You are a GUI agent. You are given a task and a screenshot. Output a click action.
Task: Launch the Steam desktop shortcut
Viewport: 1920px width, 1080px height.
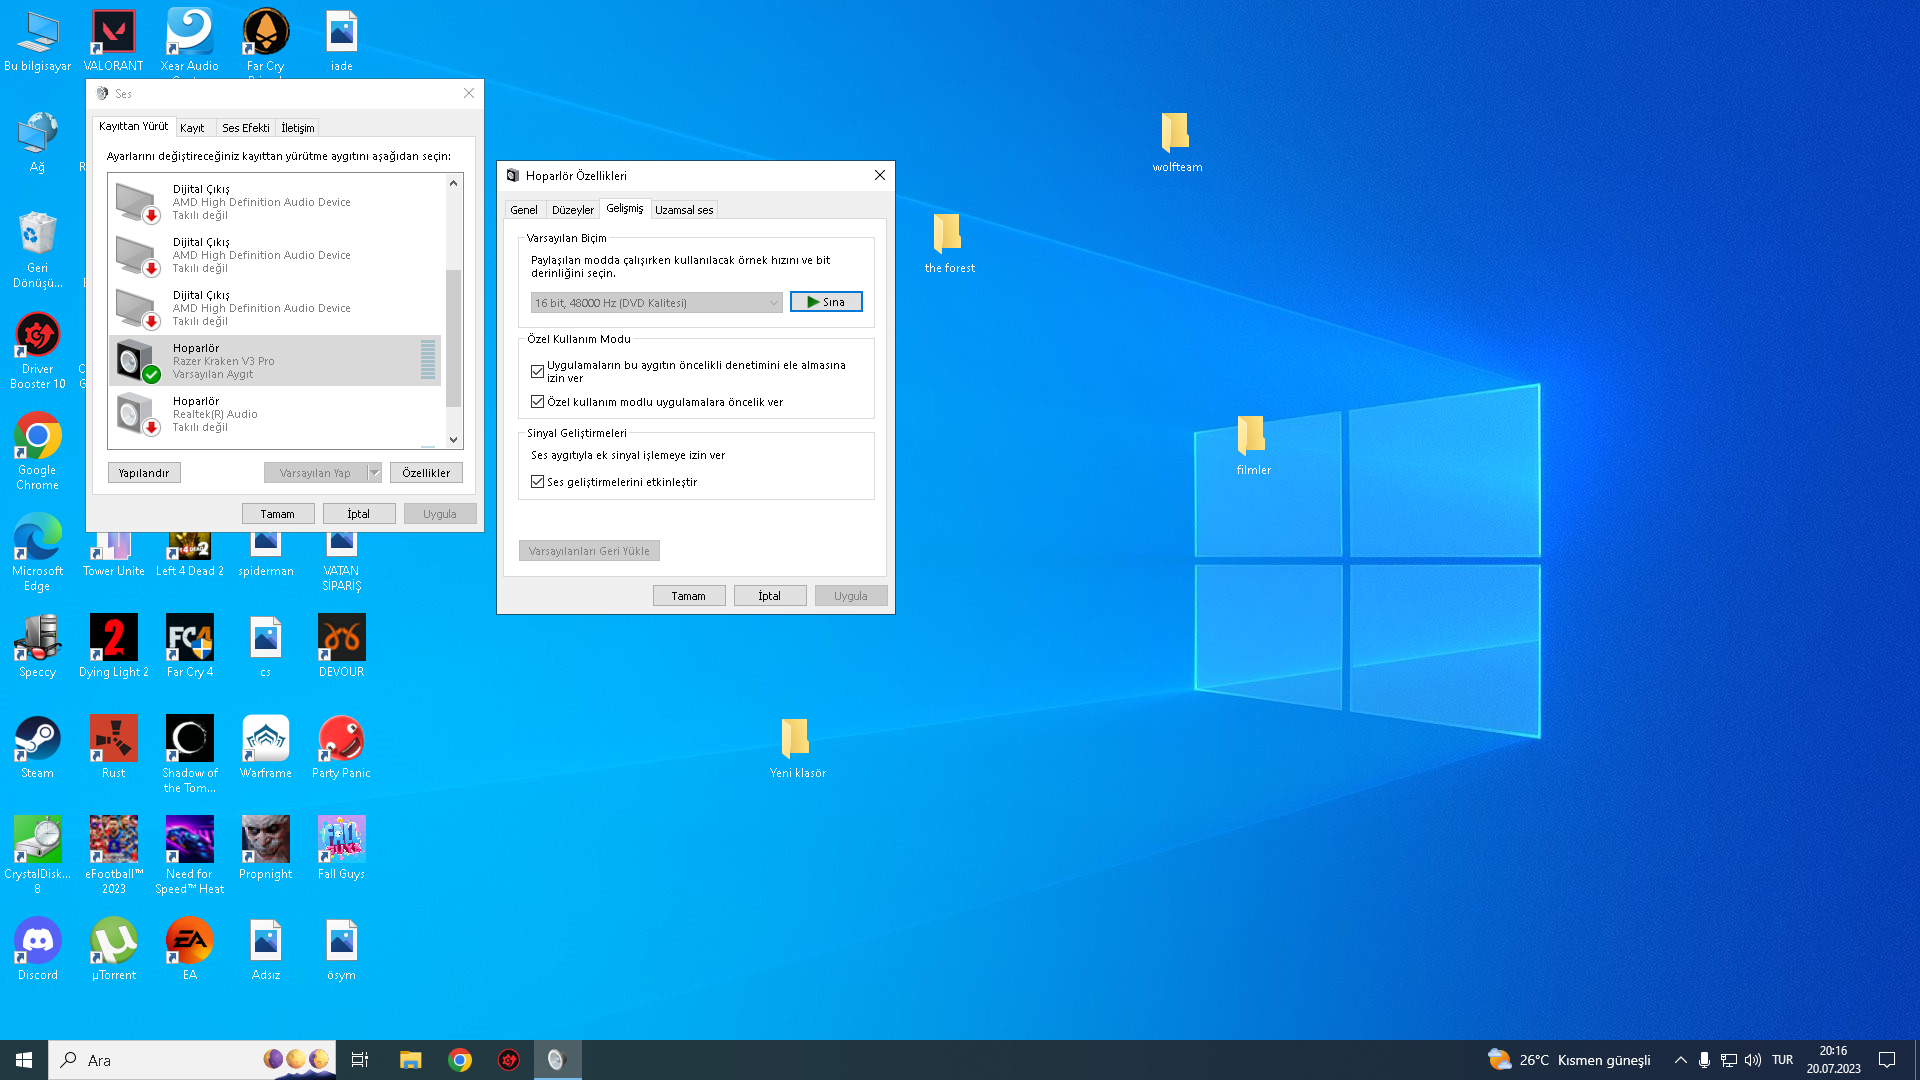coord(38,747)
